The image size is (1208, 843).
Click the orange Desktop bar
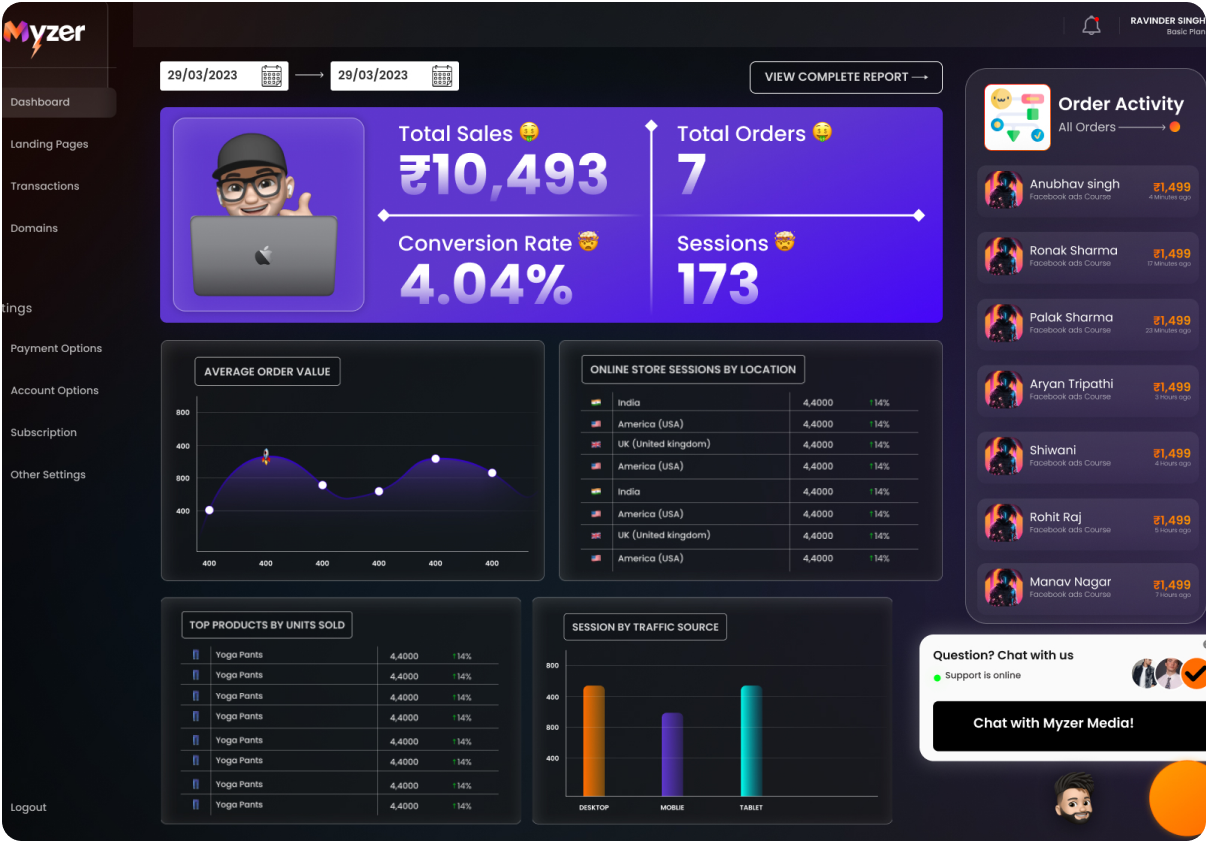pyautogui.click(x=594, y=740)
